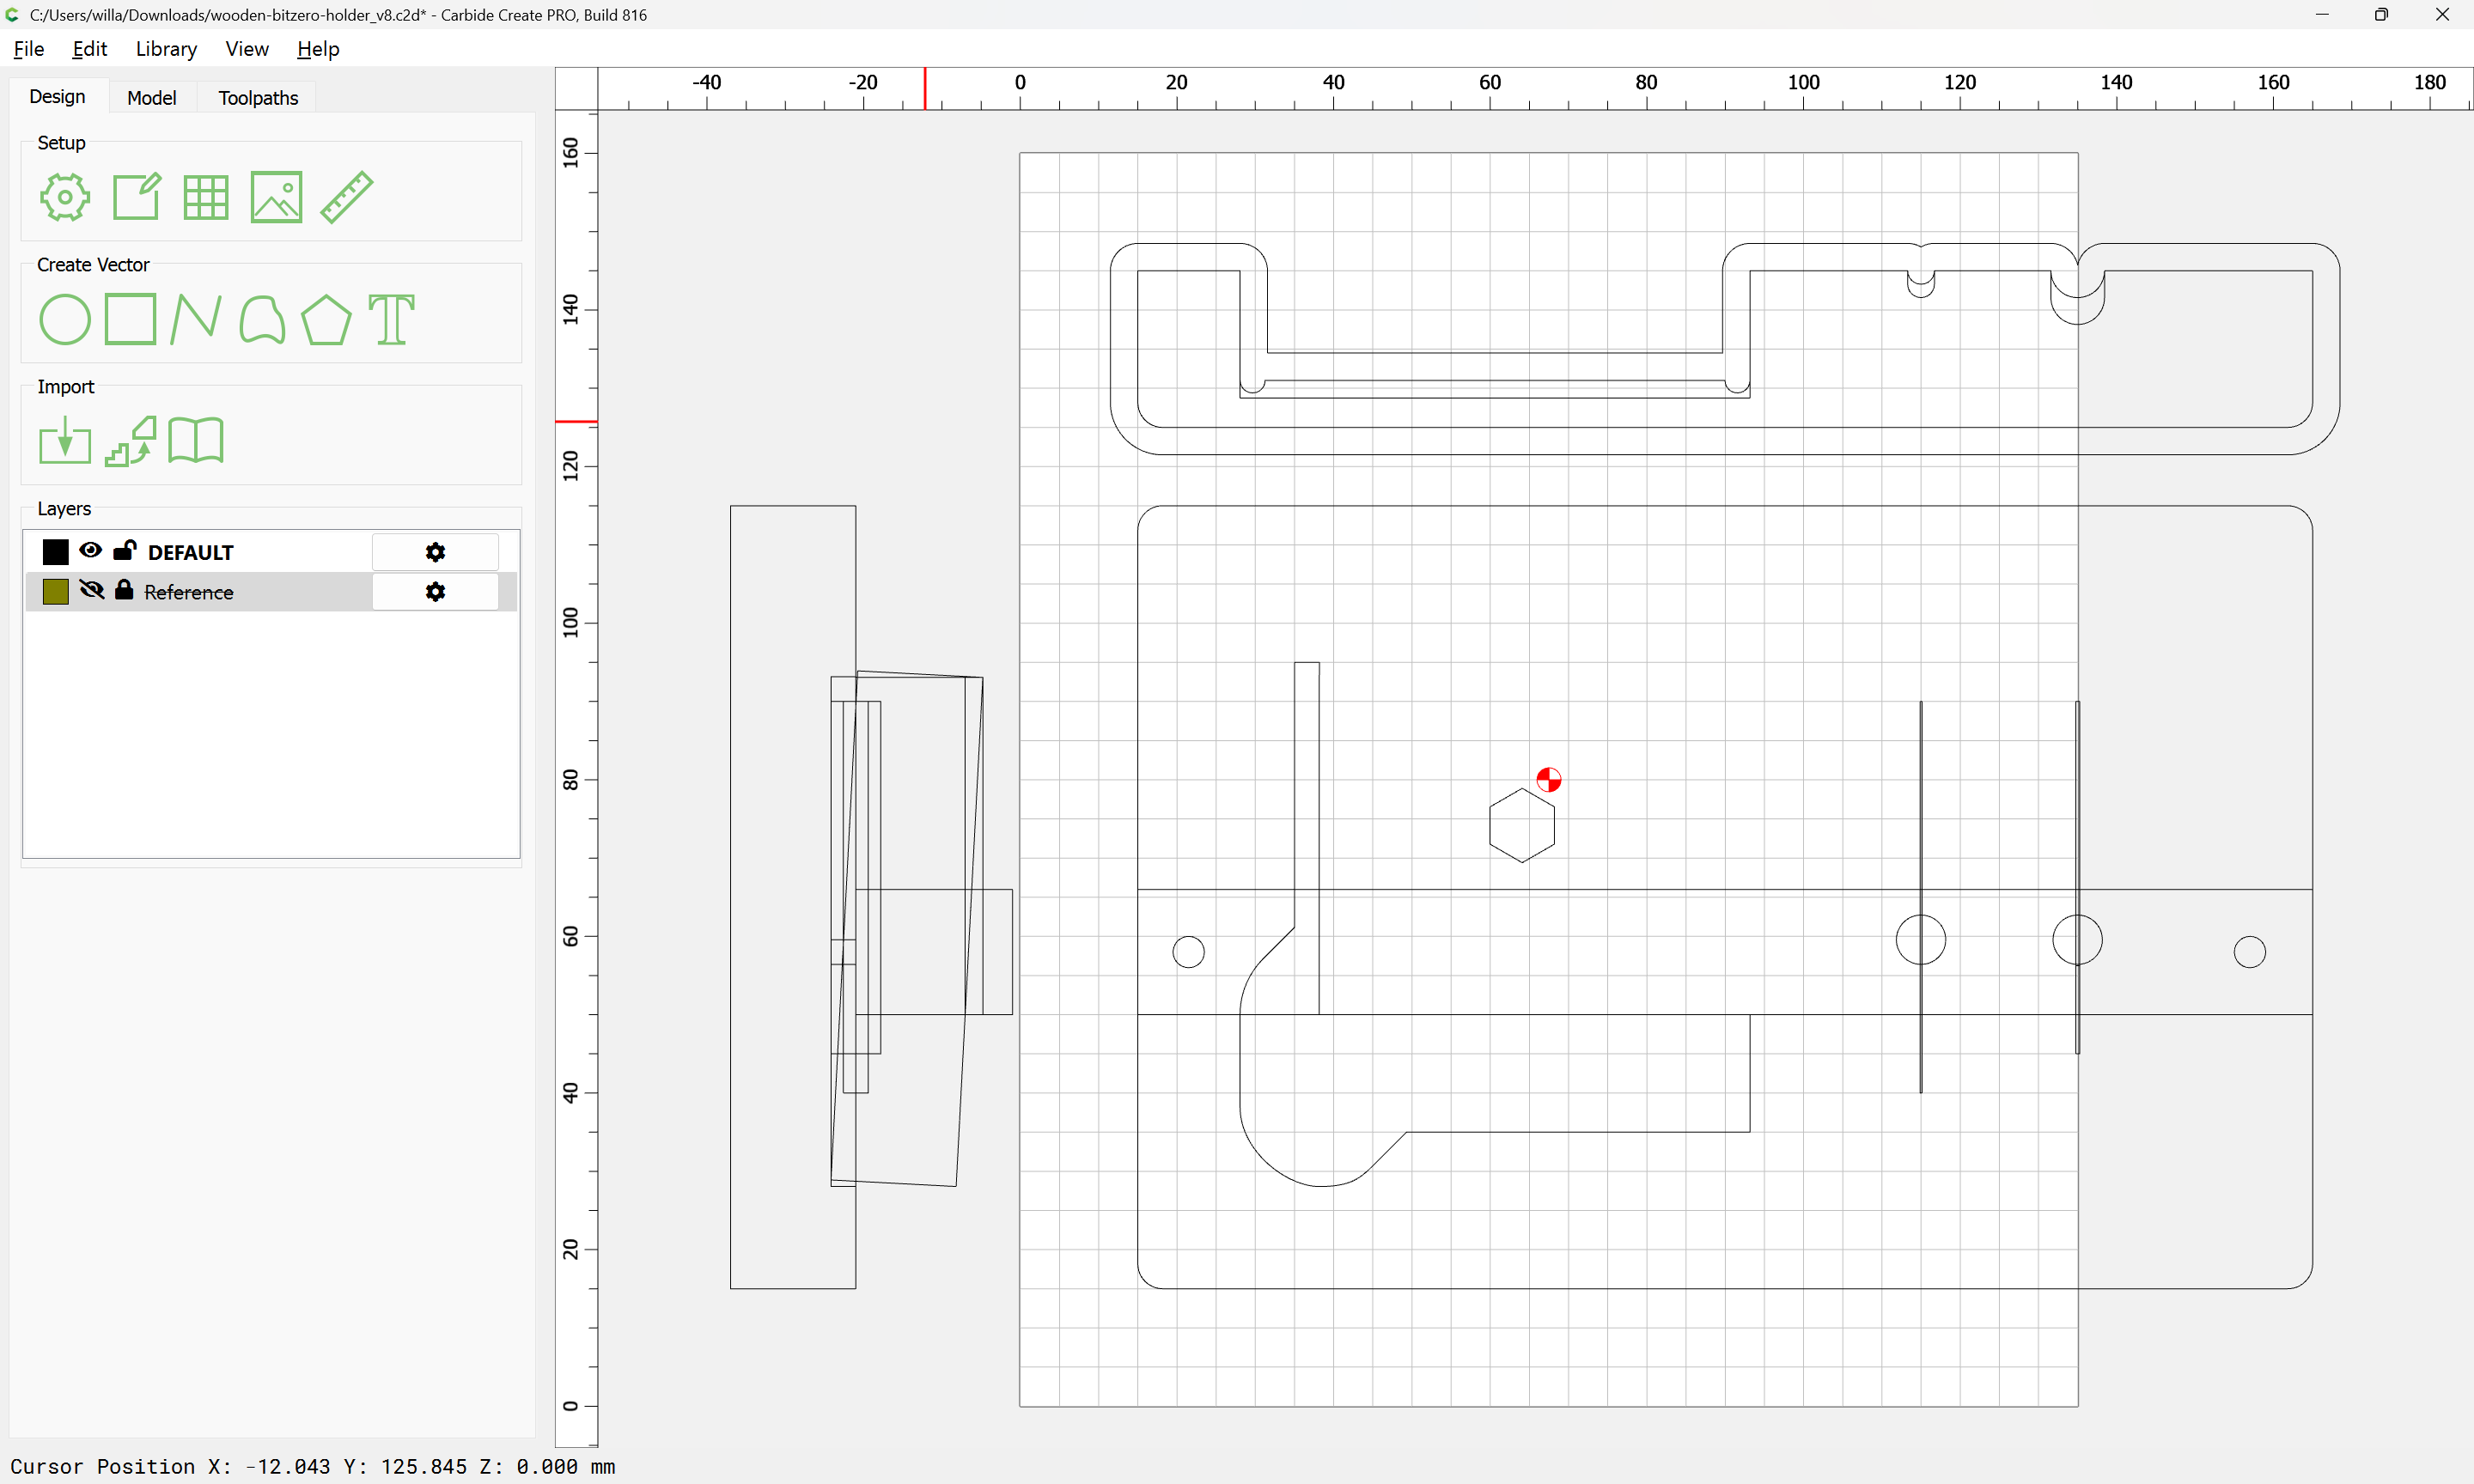
Task: Switch to the Toolpaths tab
Action: pos(258,98)
